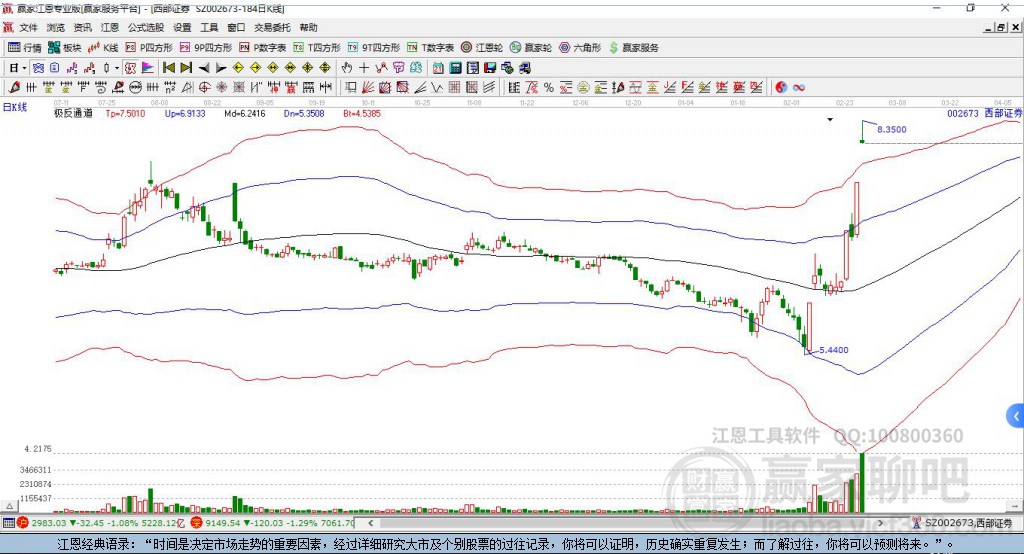Screen dimensions: 1024x554
Task: Open the 9T四方形 tool
Action: [374, 48]
